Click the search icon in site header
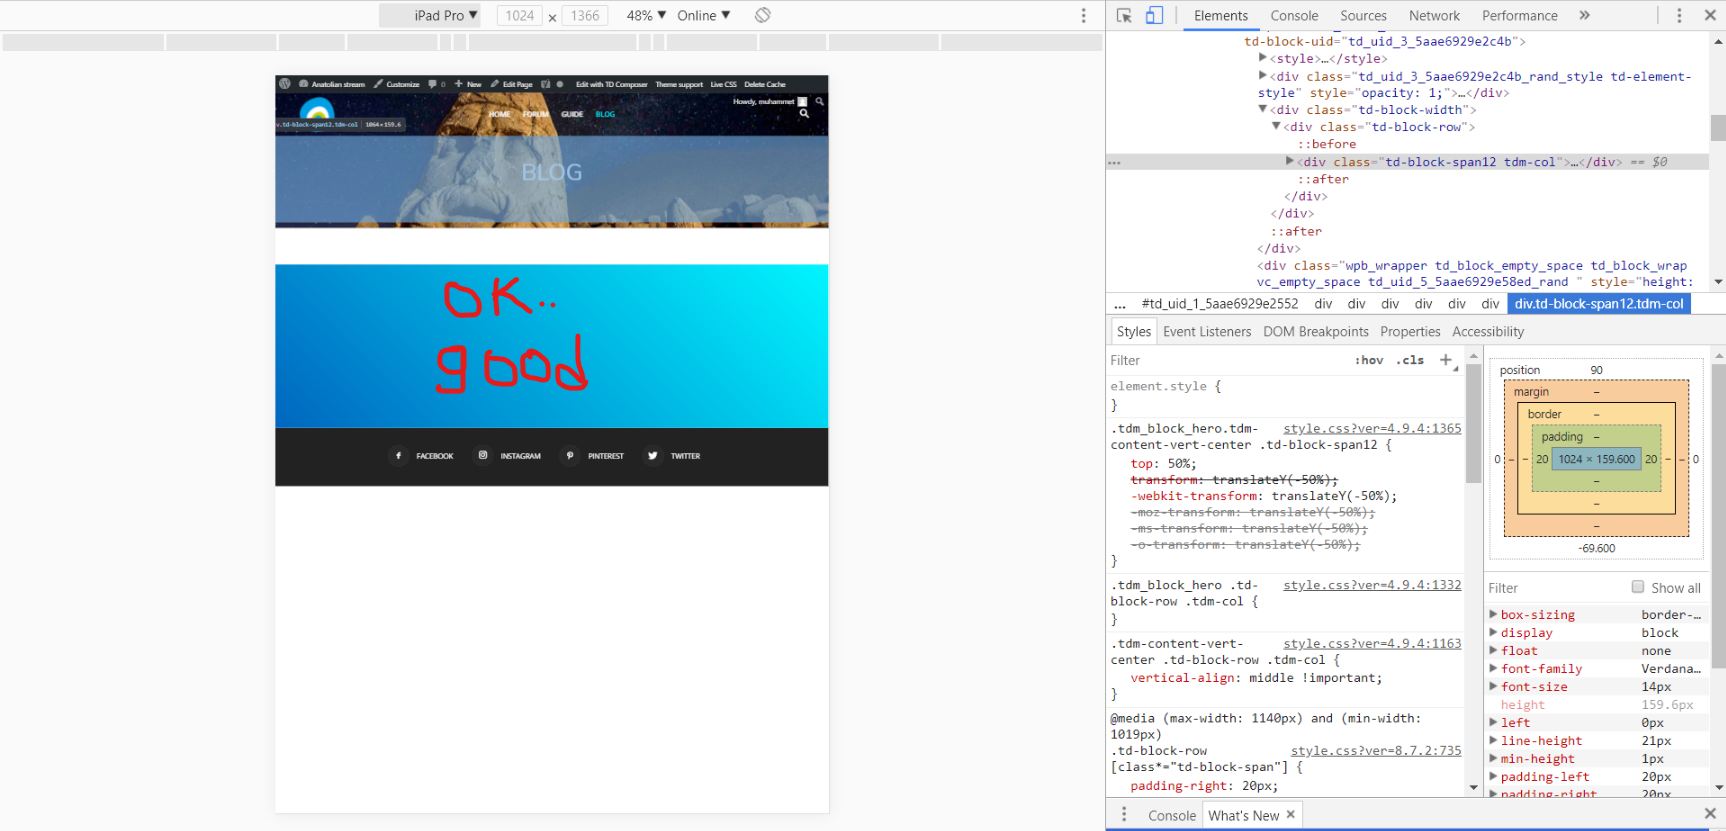The height and width of the screenshot is (831, 1726). click(x=804, y=114)
